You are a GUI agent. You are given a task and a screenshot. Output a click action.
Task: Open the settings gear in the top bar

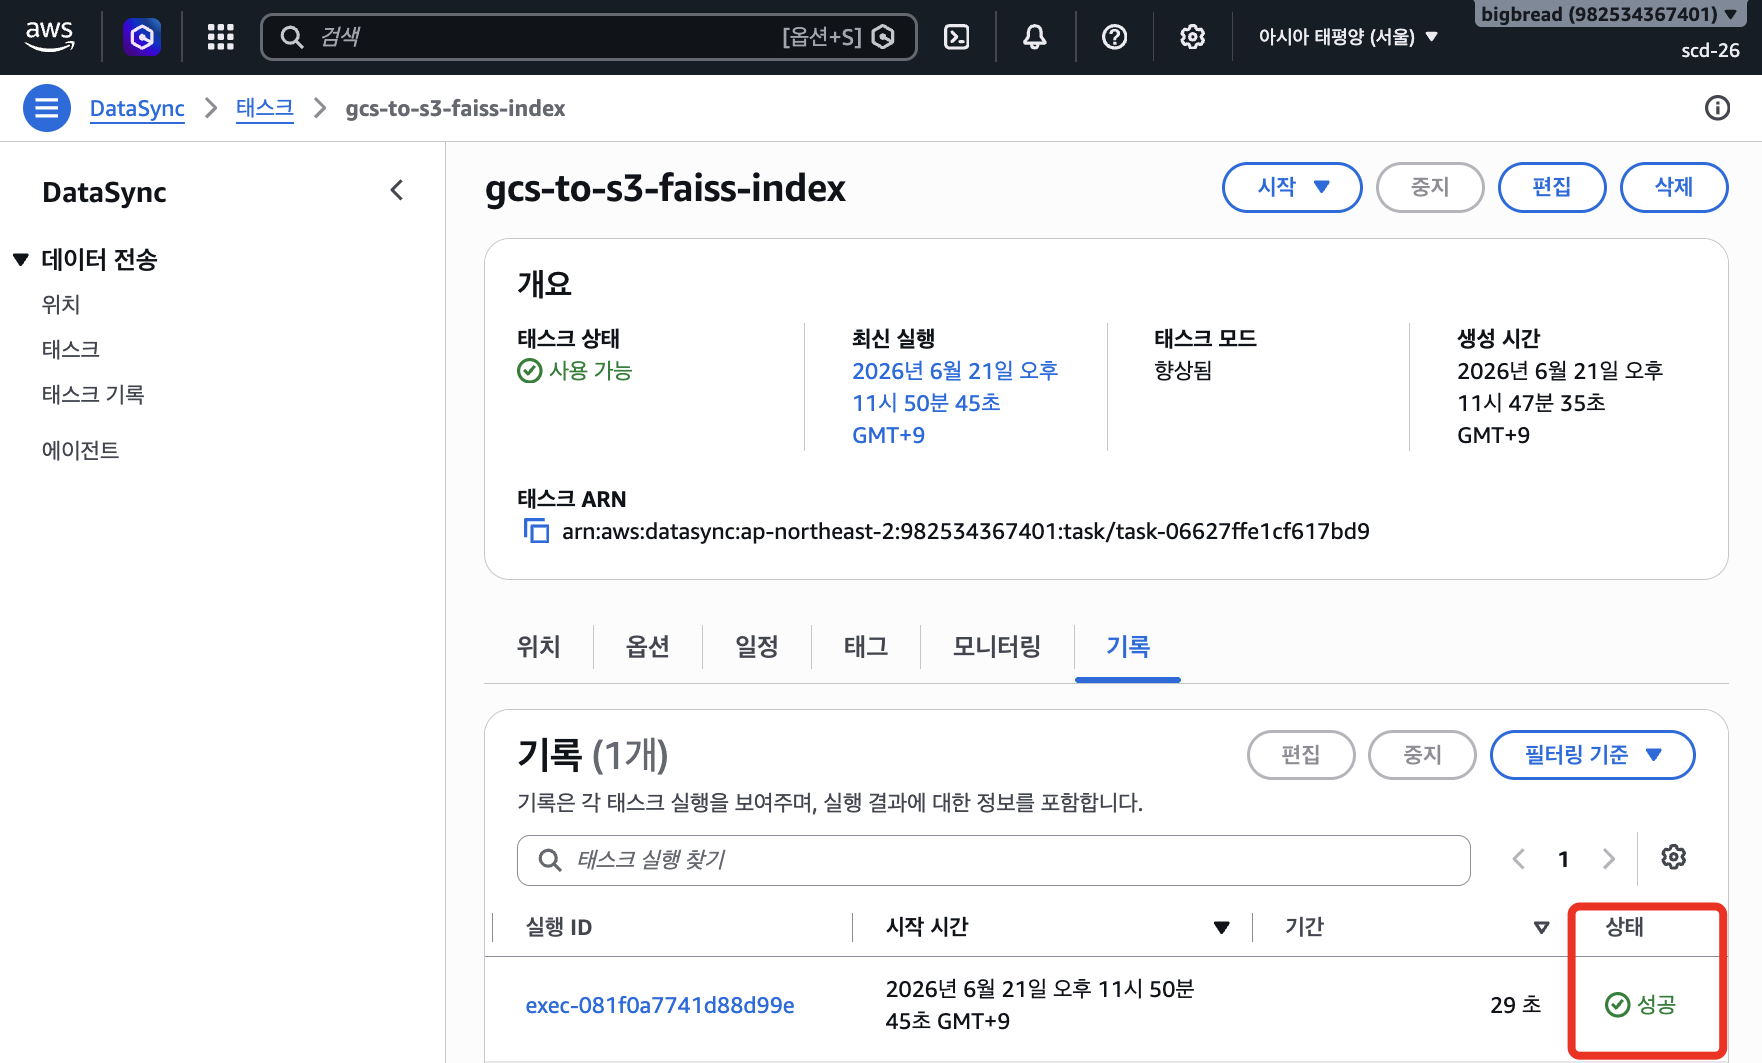pyautogui.click(x=1192, y=37)
